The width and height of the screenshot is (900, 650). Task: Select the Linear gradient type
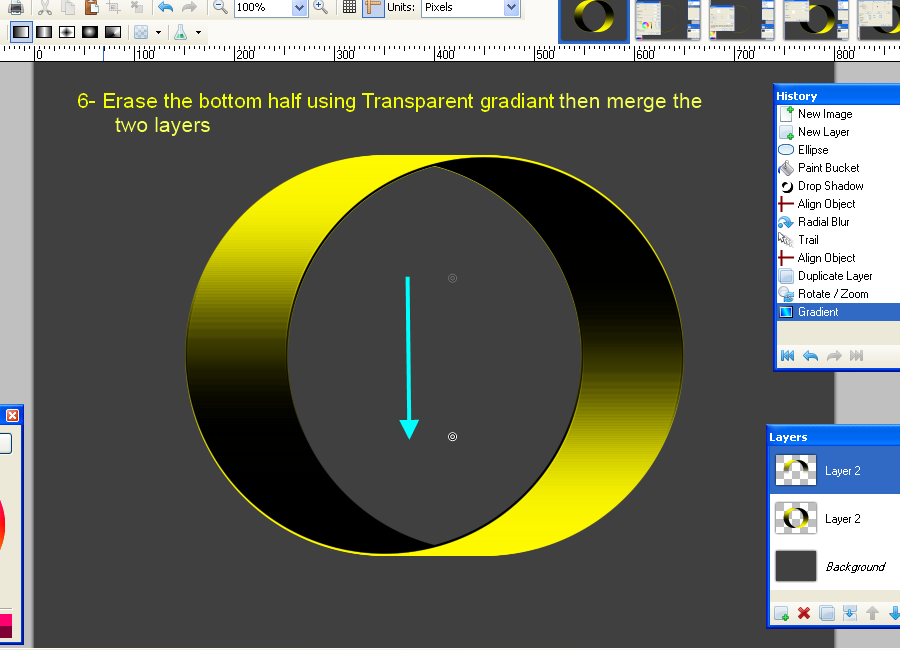click(21, 32)
